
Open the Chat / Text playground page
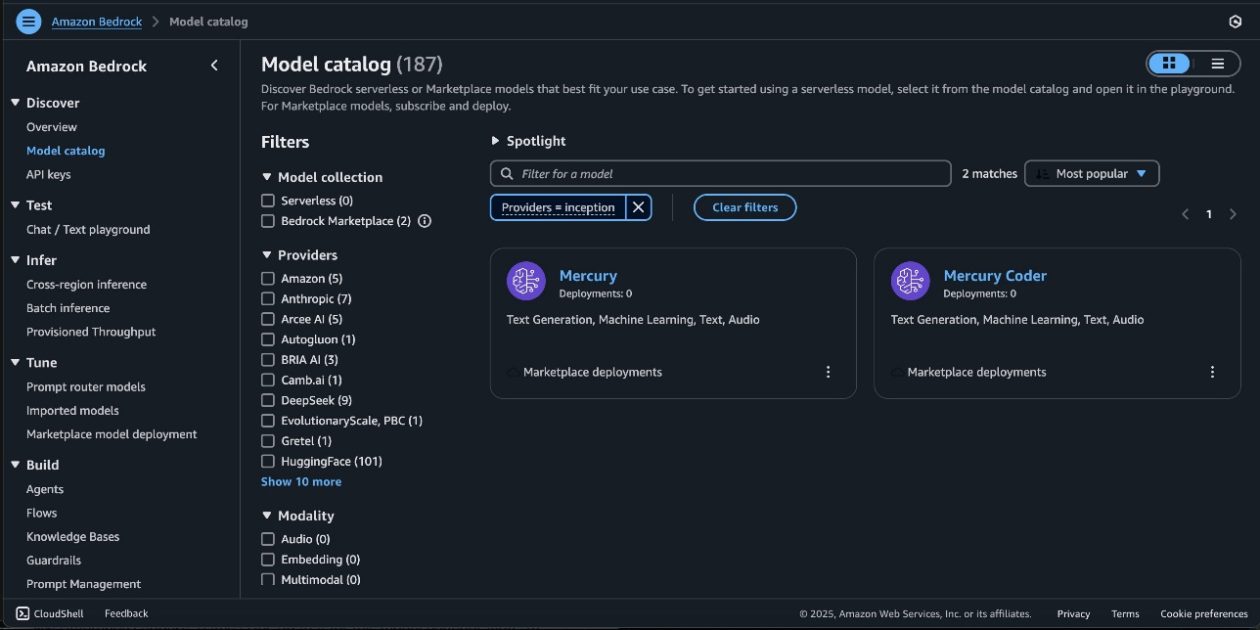click(87, 229)
